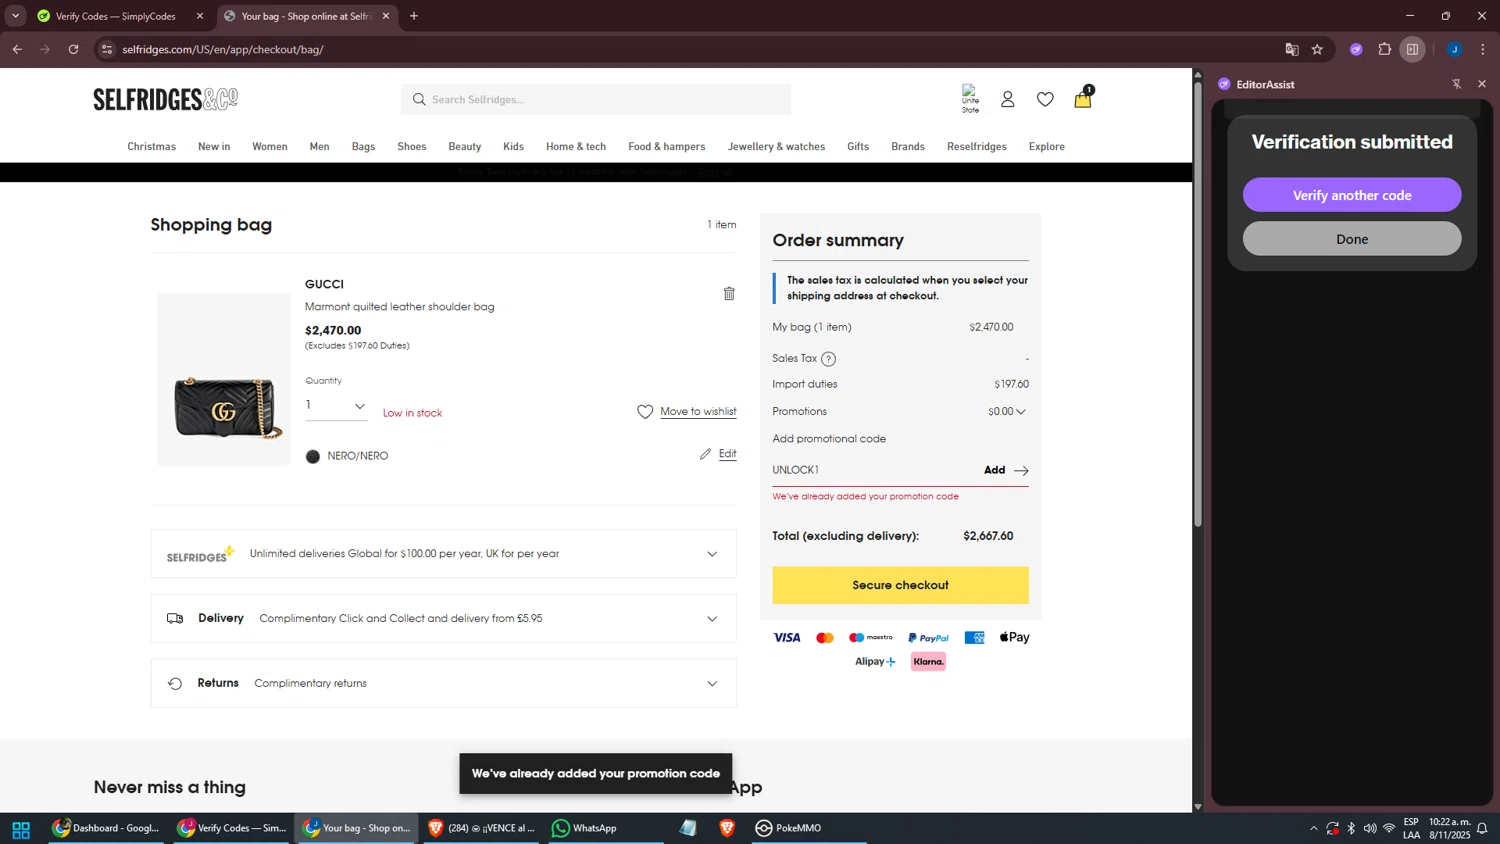Open the Chrome profile avatar J
Viewport: 1500px width, 844px height.
[x=1454, y=49]
